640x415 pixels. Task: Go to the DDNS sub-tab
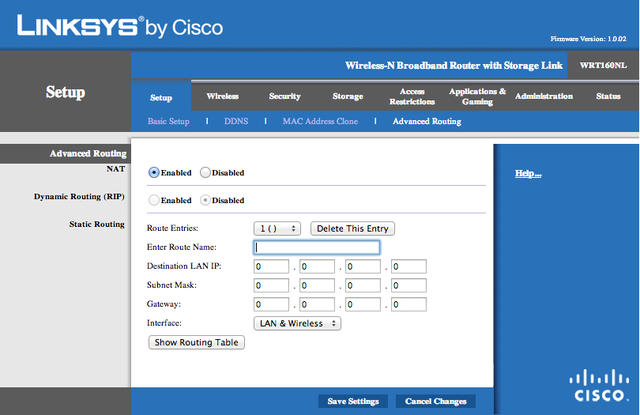pyautogui.click(x=236, y=121)
